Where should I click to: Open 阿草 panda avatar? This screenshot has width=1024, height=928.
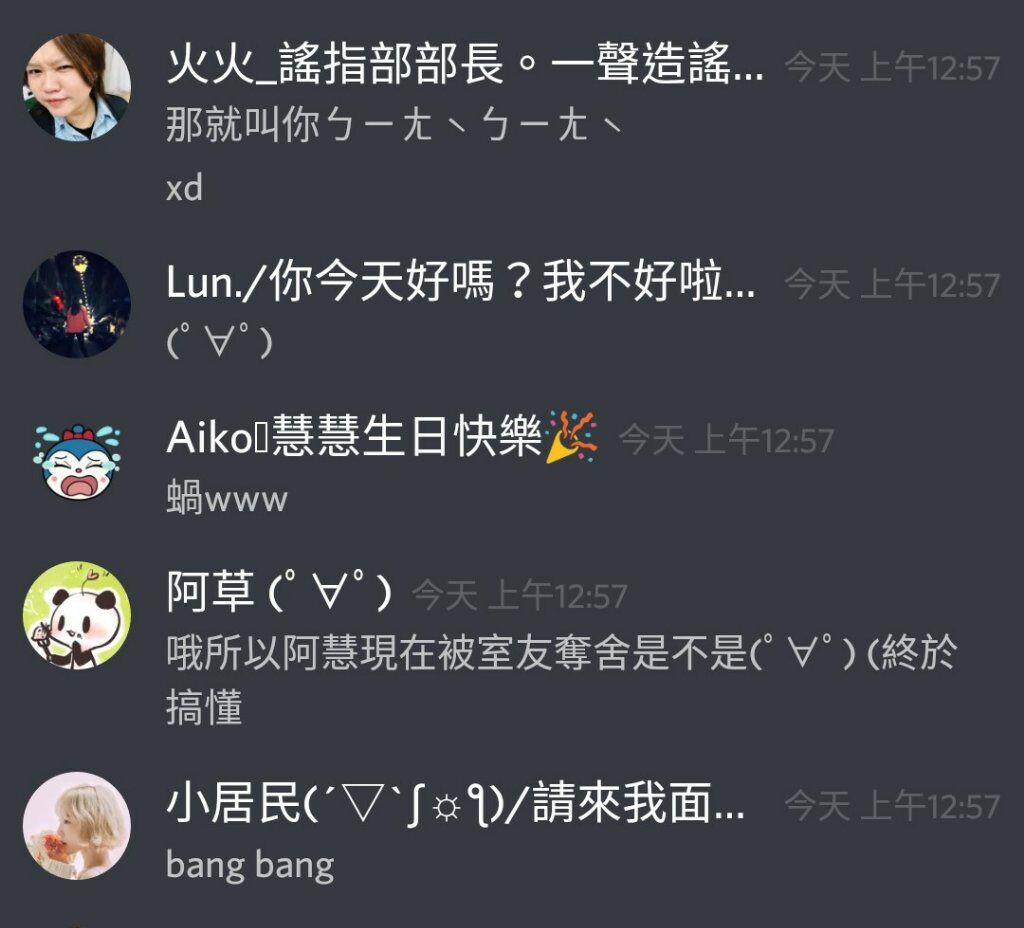[77, 615]
